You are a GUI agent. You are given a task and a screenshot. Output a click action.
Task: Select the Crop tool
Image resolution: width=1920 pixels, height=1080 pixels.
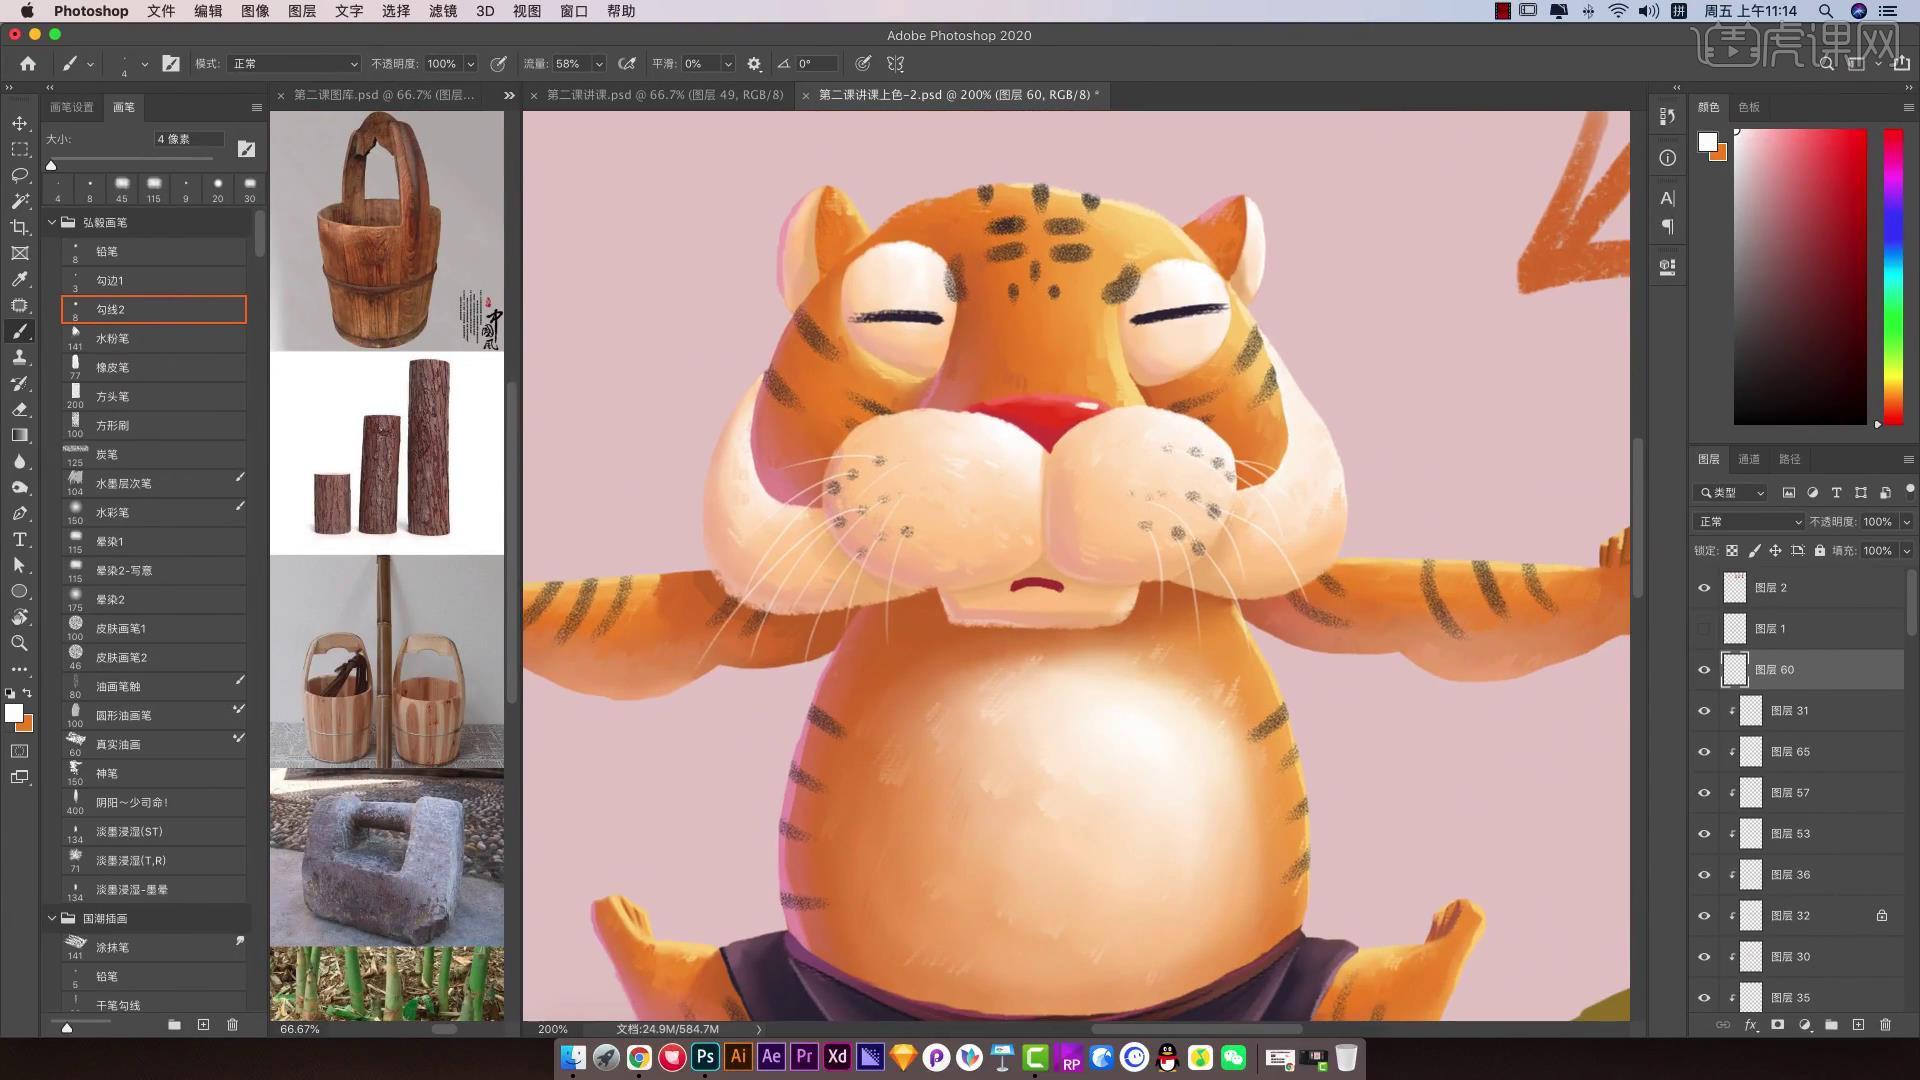(x=19, y=227)
